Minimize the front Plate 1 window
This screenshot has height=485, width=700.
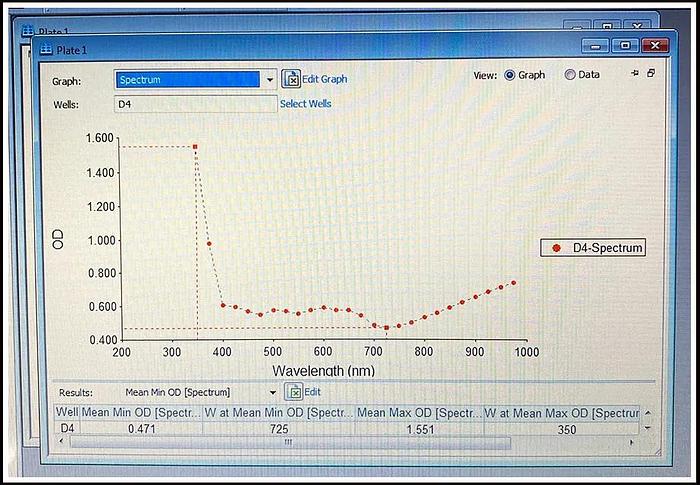[596, 46]
